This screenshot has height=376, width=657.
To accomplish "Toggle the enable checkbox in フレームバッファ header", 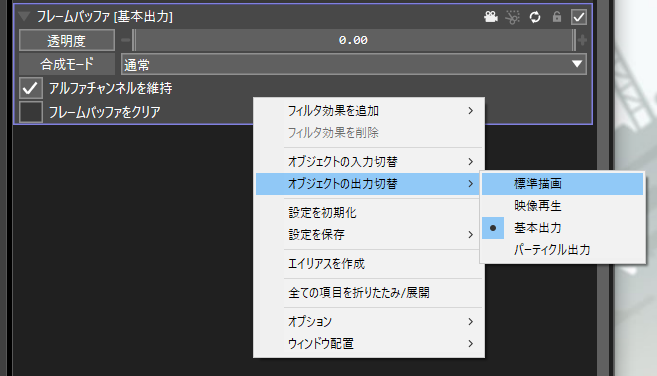I will pyautogui.click(x=579, y=17).
